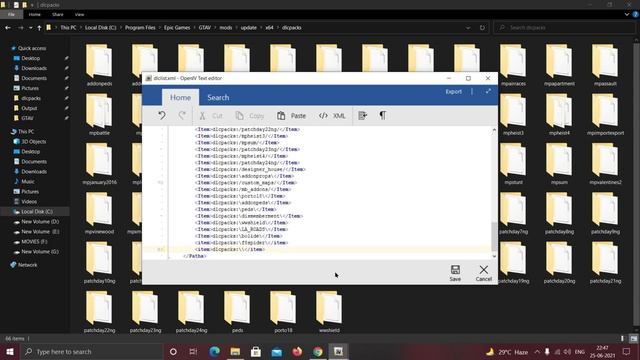The image size is (640, 360).
Task: Select the Home tab in OpenIV editor
Action: (180, 98)
